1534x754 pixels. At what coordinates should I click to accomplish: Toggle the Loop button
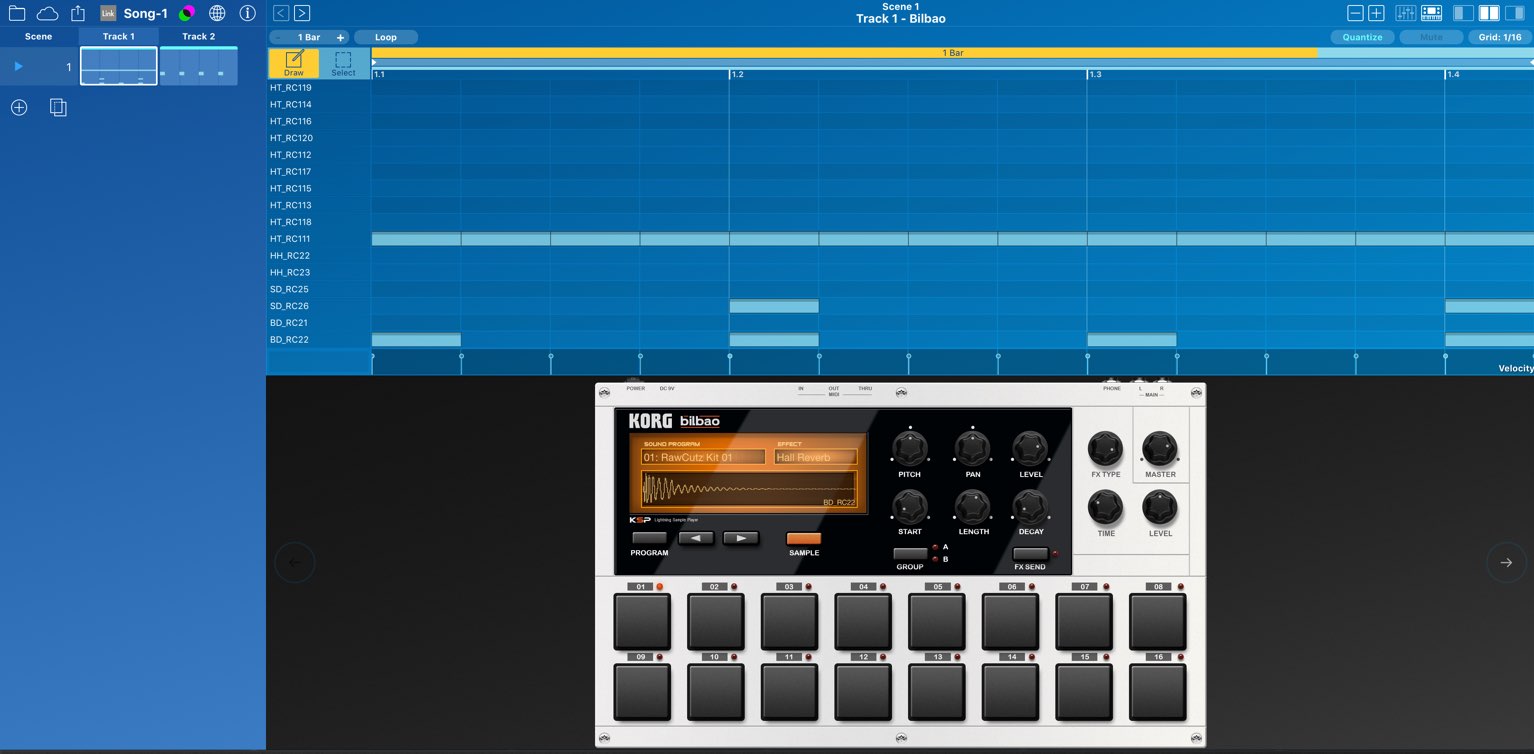(x=386, y=37)
